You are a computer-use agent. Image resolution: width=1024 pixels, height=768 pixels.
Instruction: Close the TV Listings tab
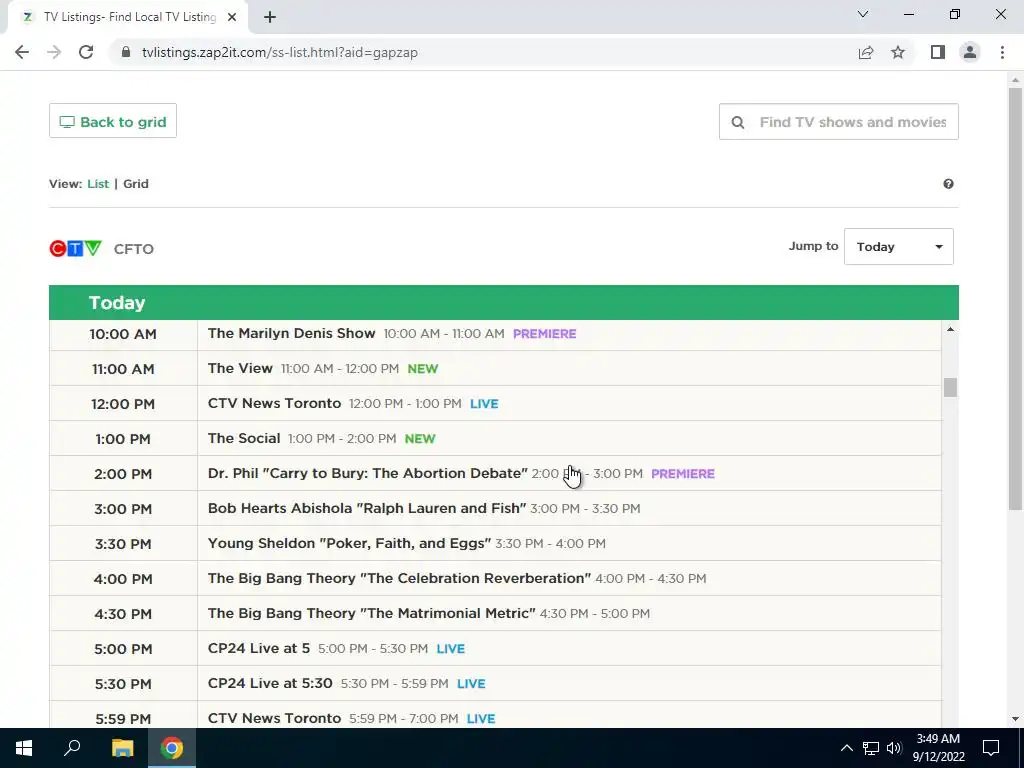point(232,17)
